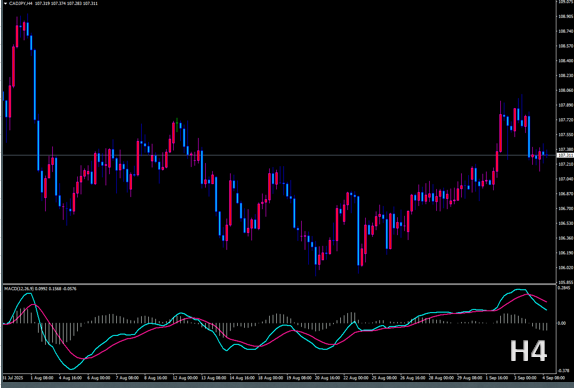
Task: Click the '1 Sep 16:00' time axis label
Action: point(497,378)
